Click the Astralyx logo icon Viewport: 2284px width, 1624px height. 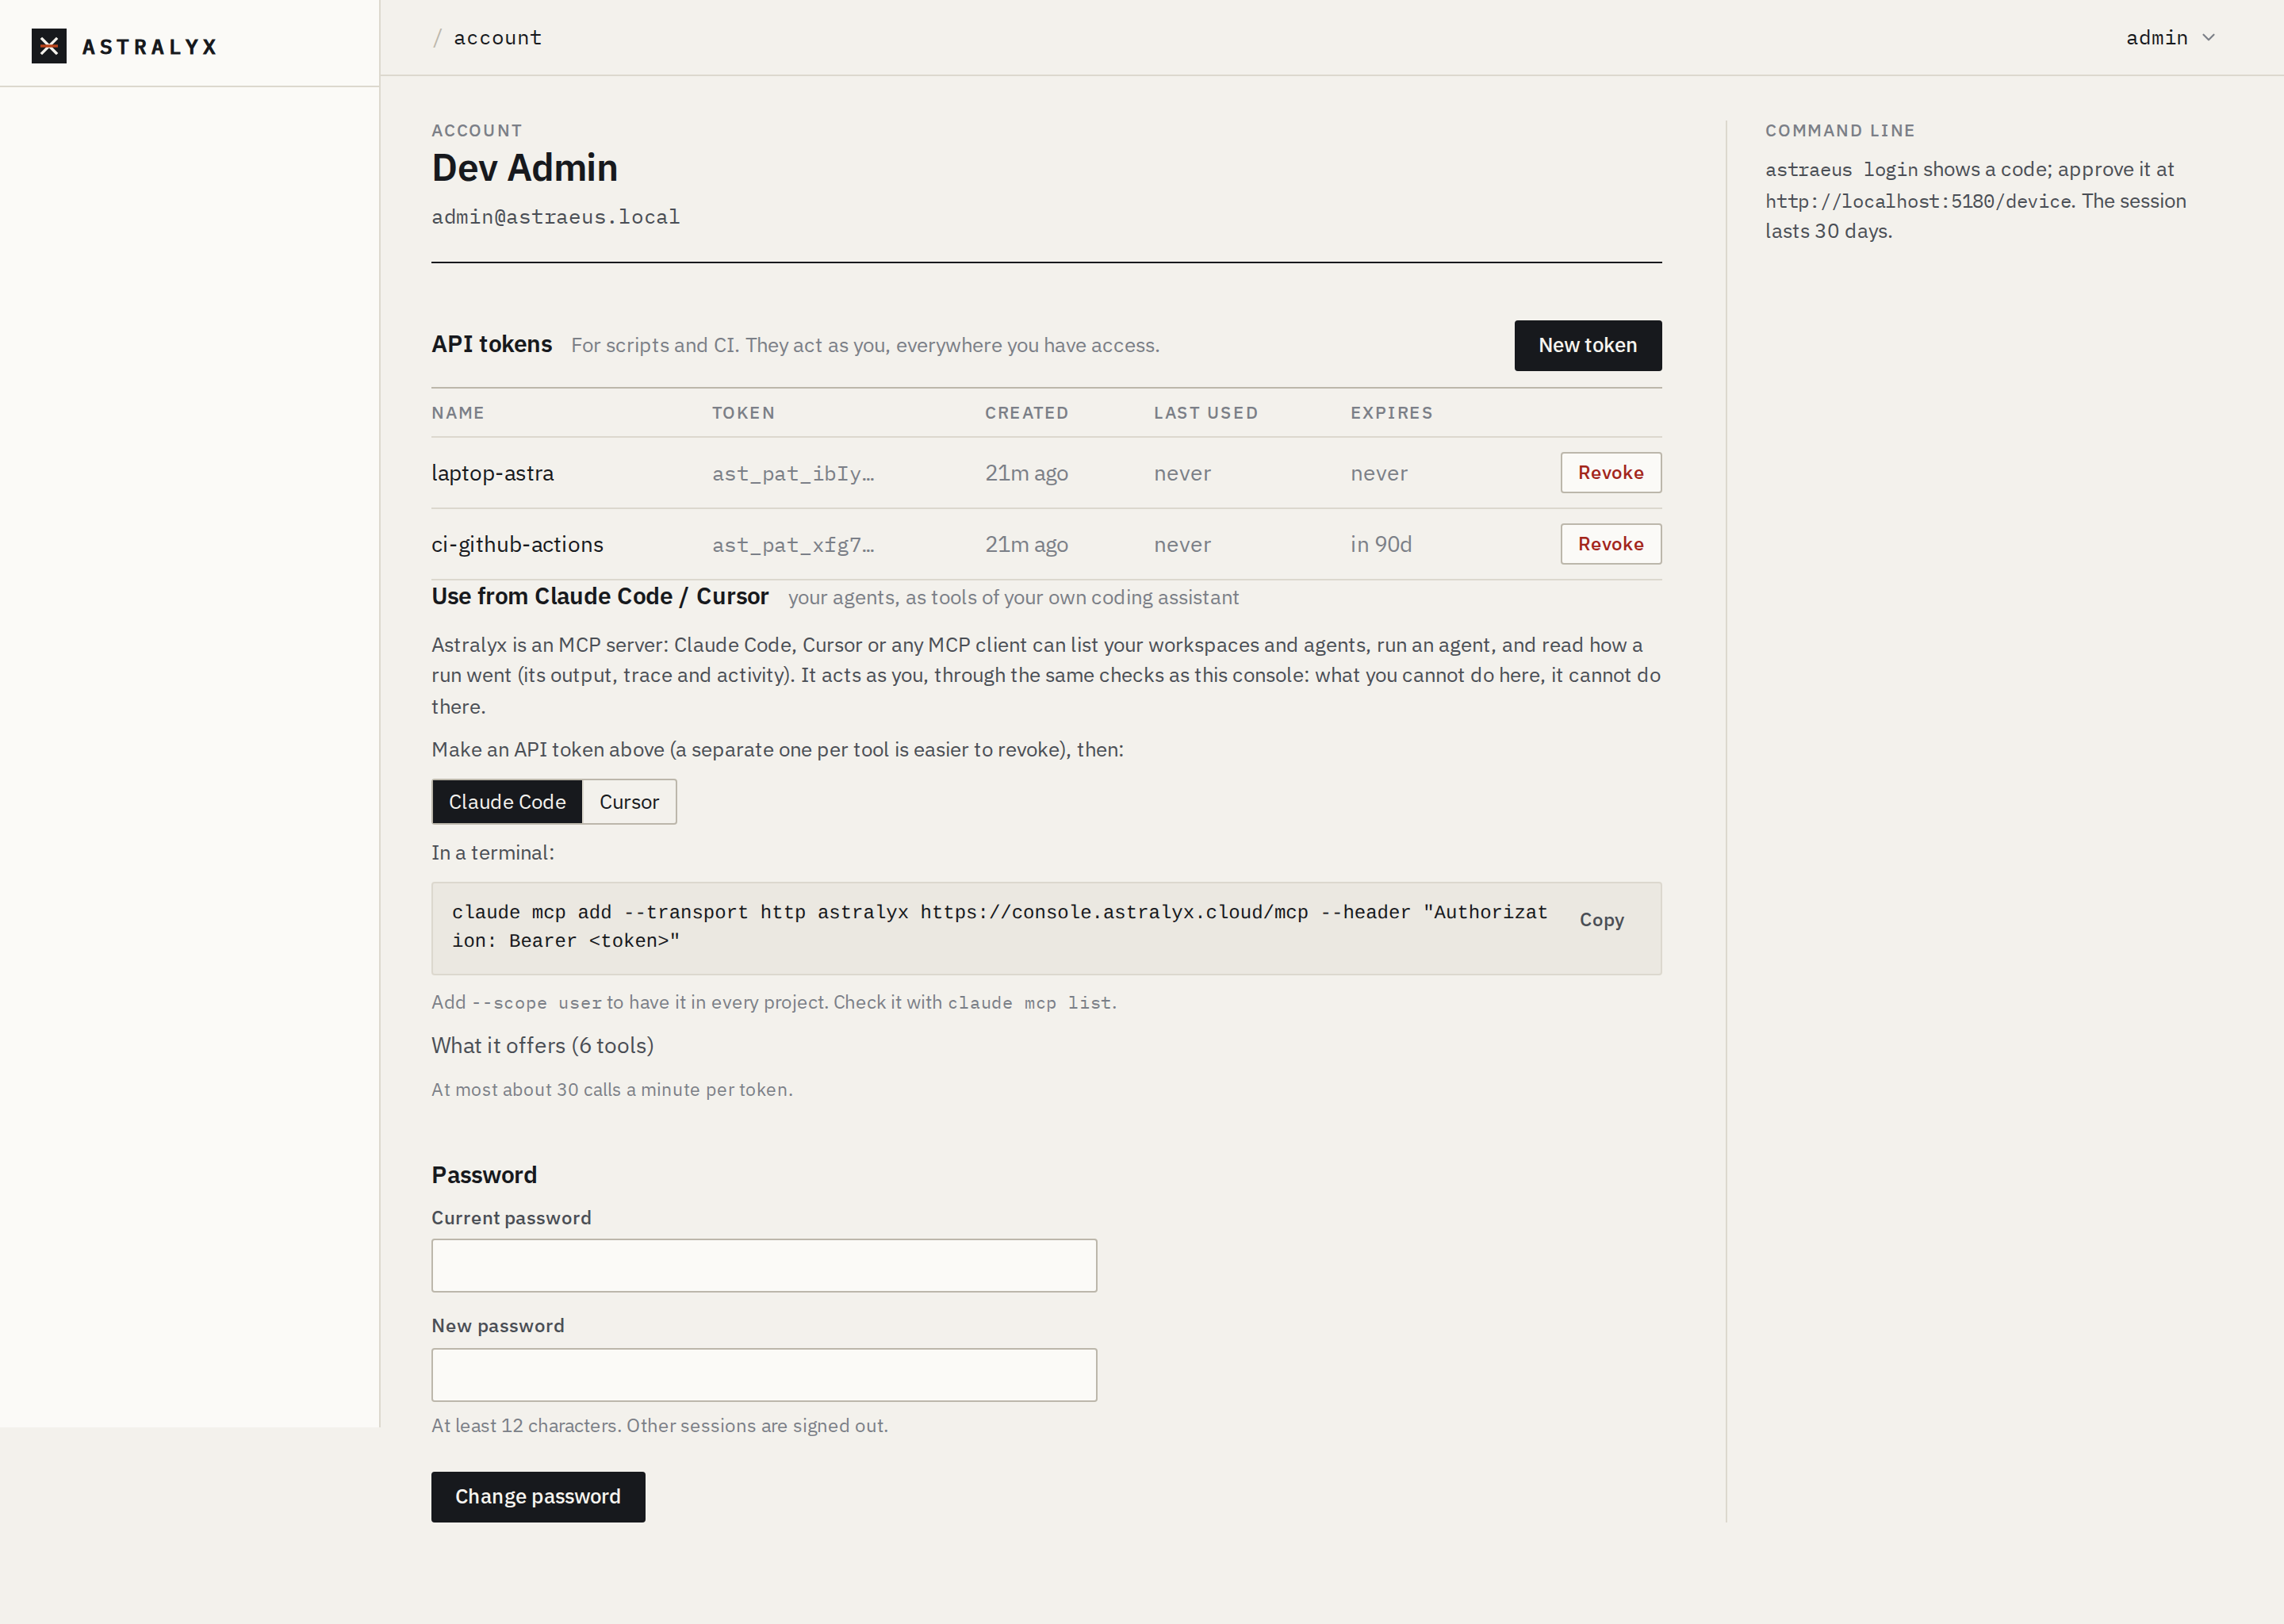coord(49,46)
